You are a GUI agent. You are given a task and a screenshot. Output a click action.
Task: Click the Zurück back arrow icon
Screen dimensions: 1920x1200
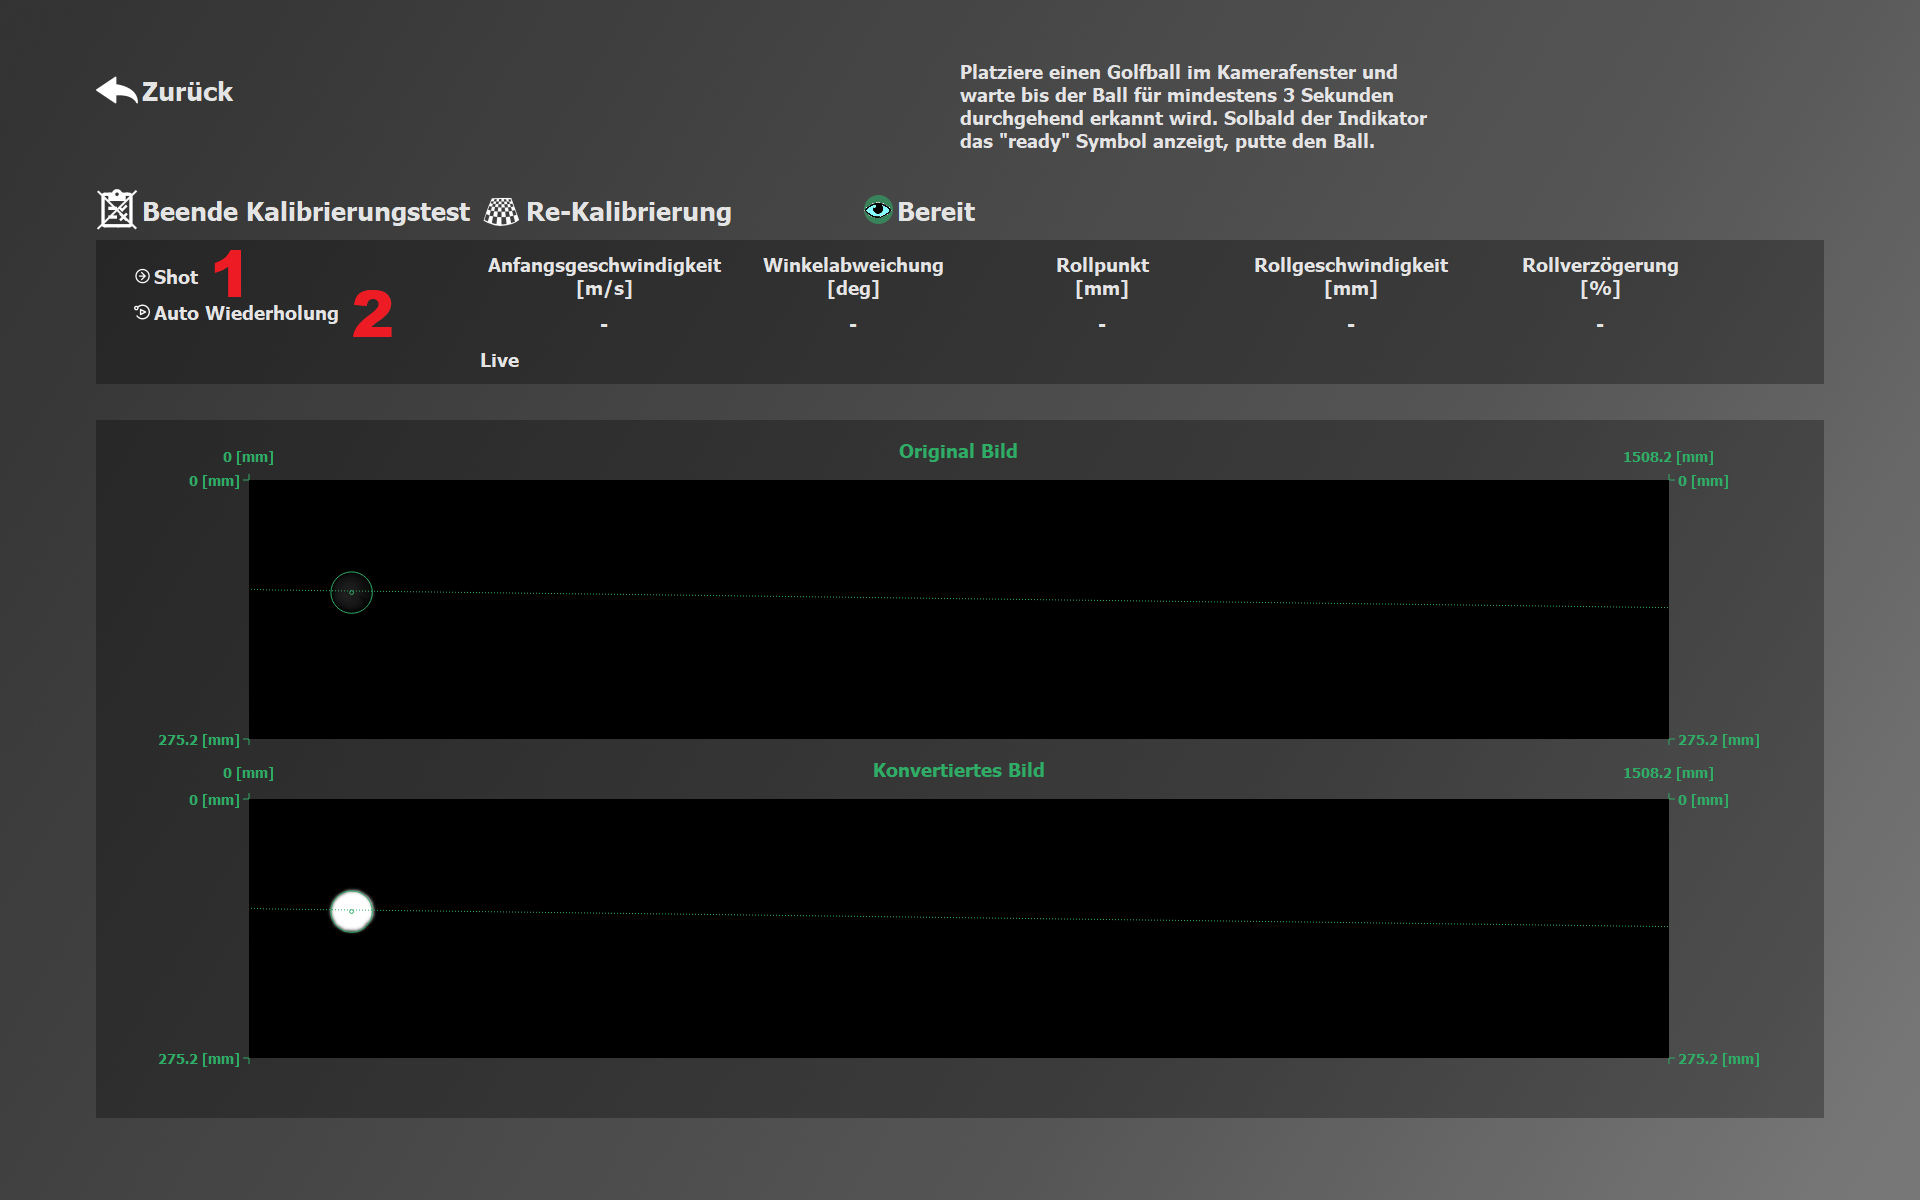click(116, 91)
